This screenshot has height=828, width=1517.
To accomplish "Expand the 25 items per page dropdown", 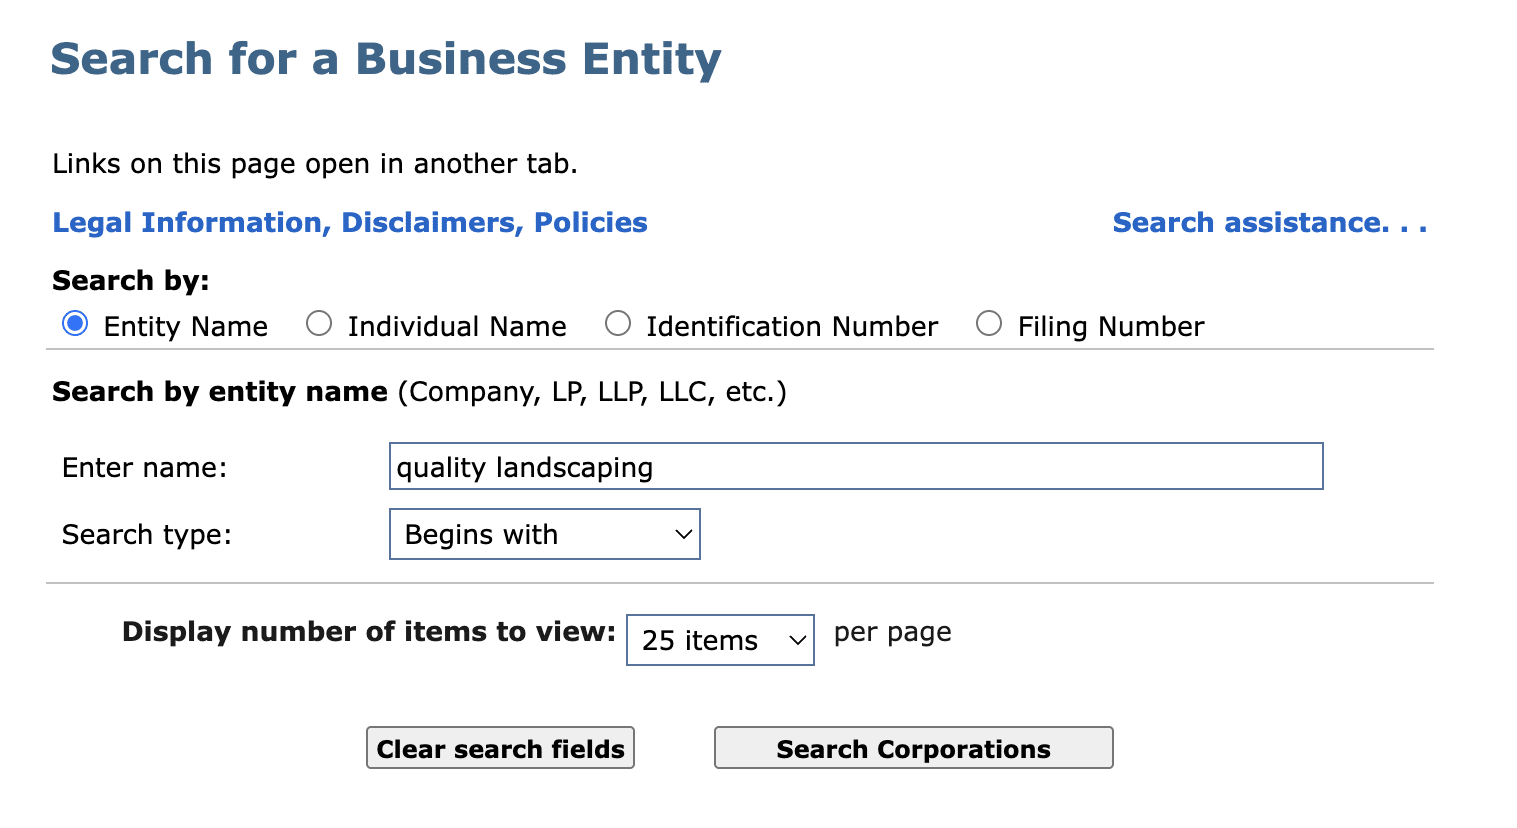I will tap(719, 640).
